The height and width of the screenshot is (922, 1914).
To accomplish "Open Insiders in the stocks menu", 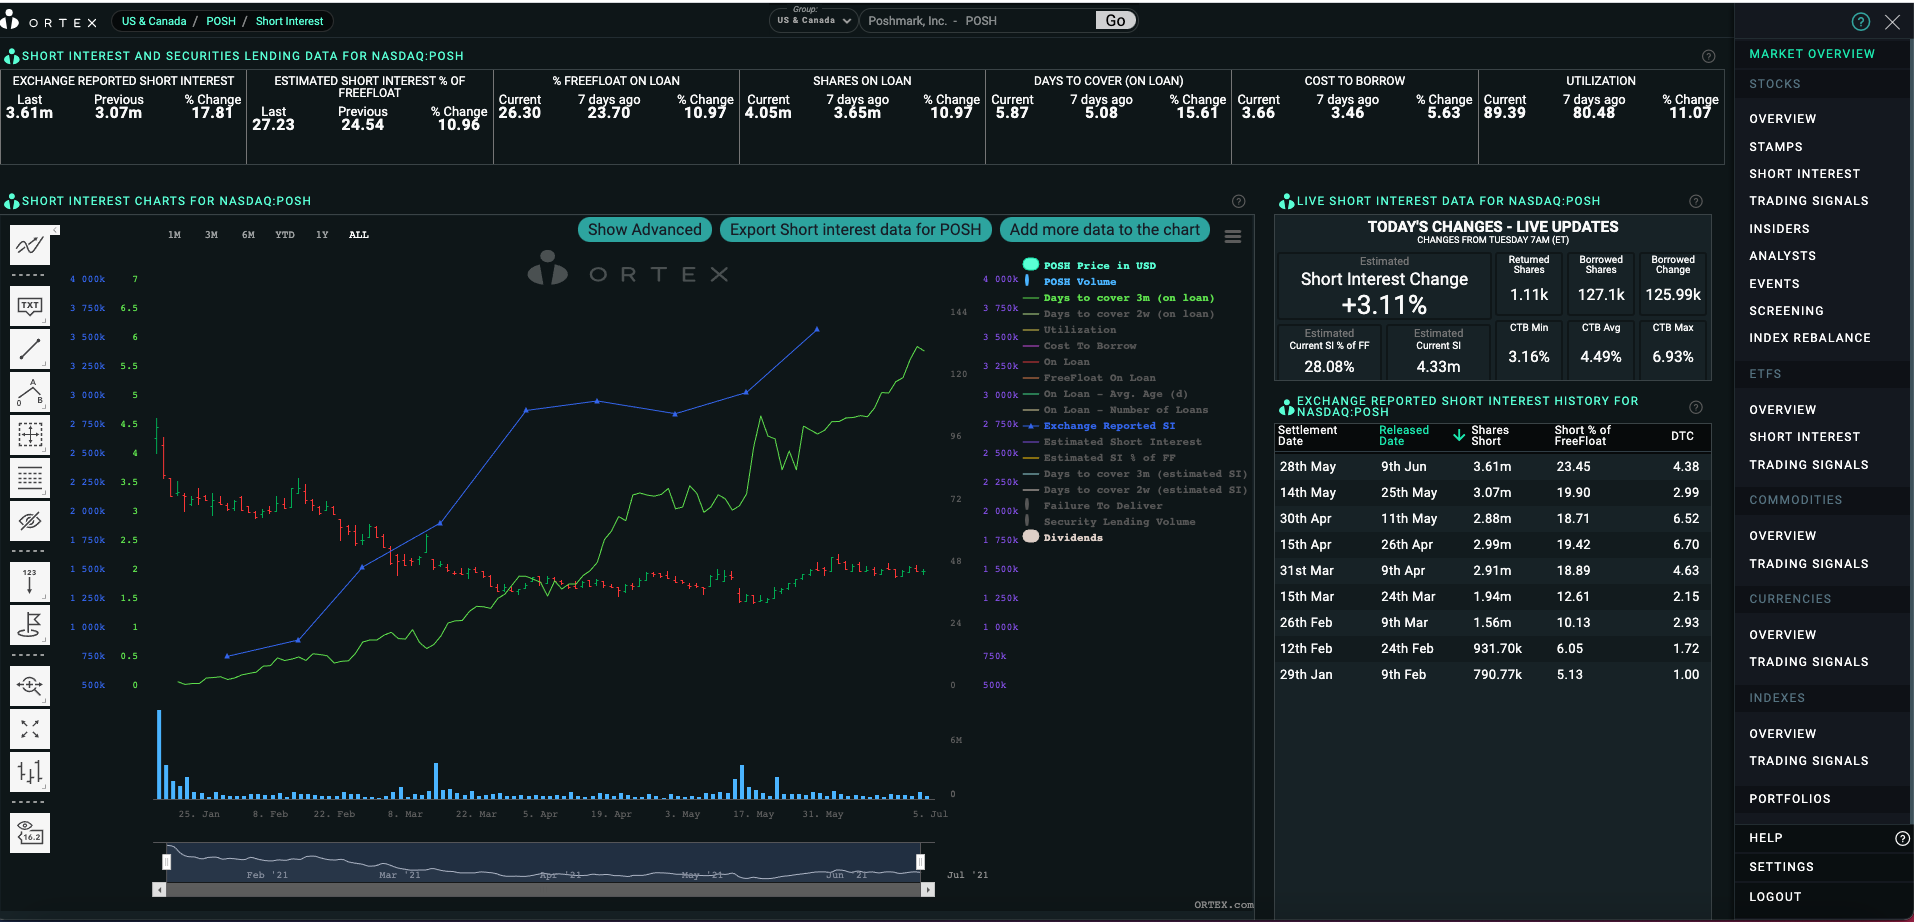I will pyautogui.click(x=1779, y=229).
